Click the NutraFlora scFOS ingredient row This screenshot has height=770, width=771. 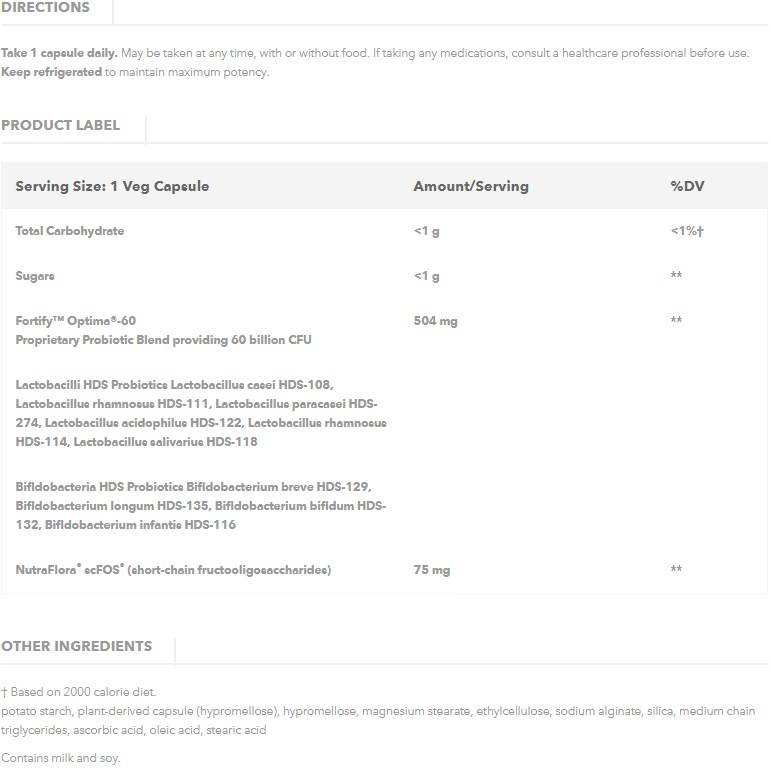(173, 570)
